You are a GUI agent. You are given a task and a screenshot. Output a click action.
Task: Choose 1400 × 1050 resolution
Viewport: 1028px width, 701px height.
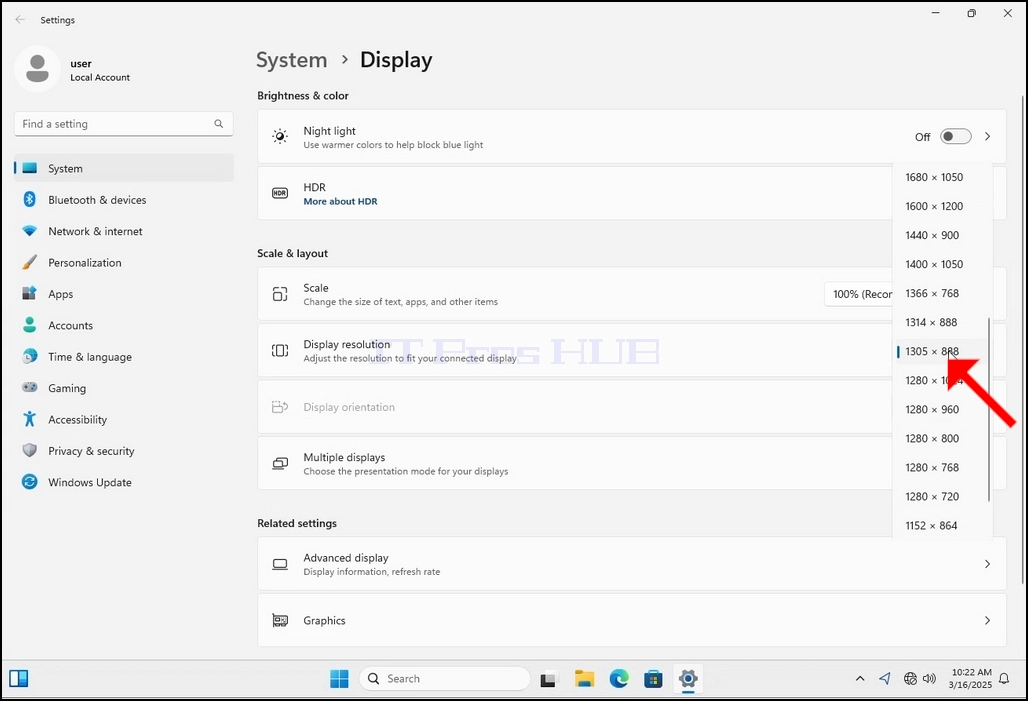click(x=942, y=264)
